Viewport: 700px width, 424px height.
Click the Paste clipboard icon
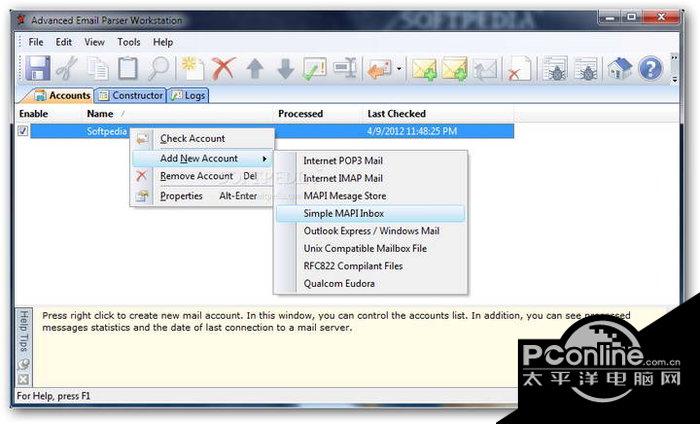(128, 69)
